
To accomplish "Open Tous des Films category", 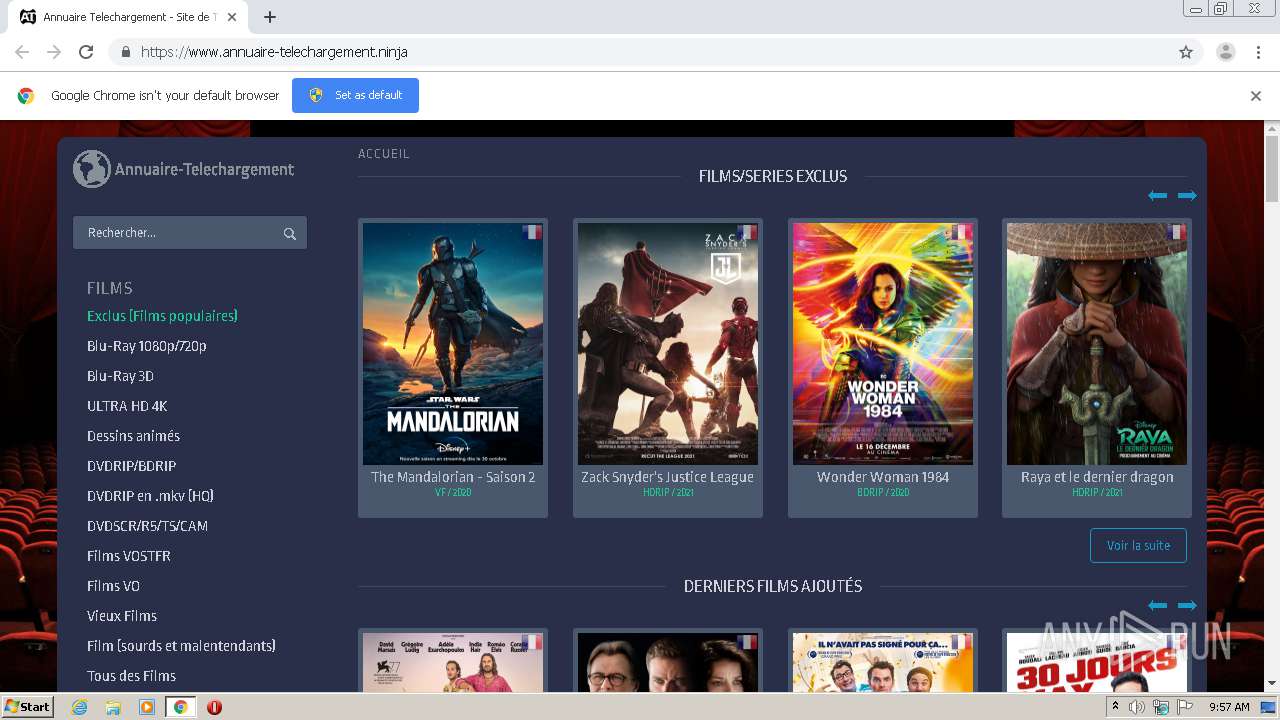I will pyautogui.click(x=131, y=676).
